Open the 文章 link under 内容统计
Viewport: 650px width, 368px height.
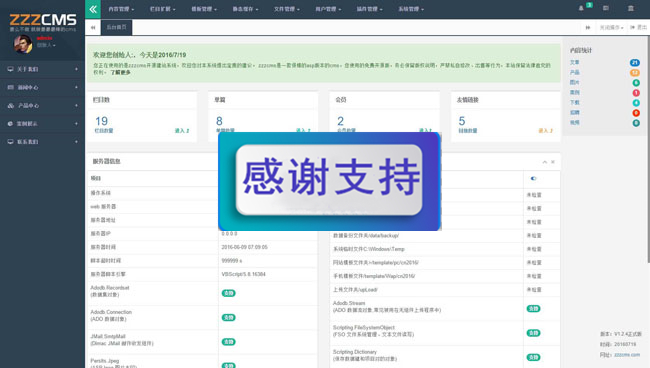575,63
